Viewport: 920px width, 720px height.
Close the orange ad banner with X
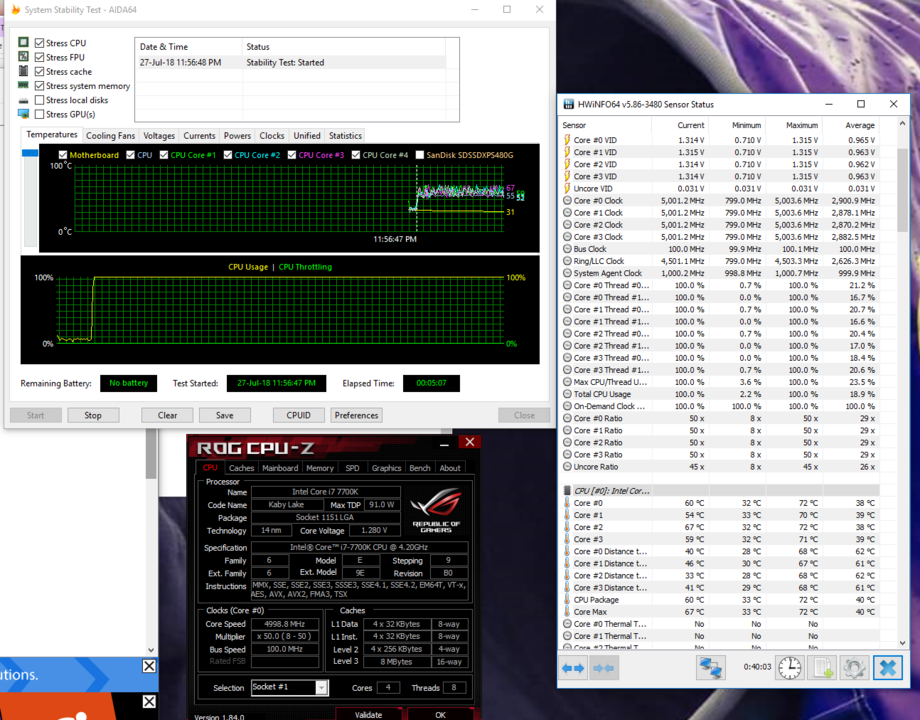tap(150, 702)
